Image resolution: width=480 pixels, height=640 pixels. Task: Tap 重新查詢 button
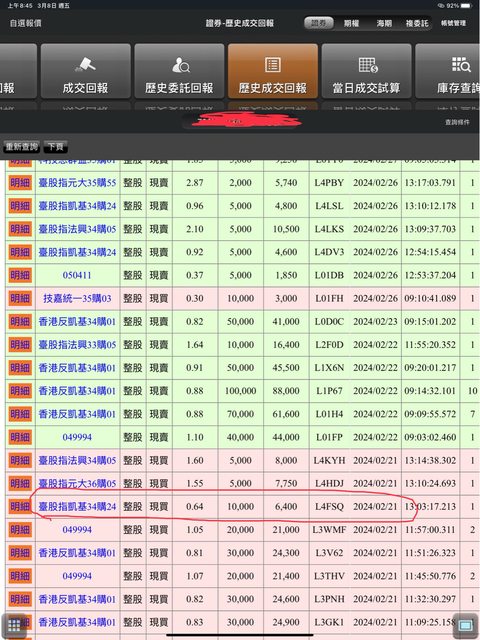coord(21,147)
